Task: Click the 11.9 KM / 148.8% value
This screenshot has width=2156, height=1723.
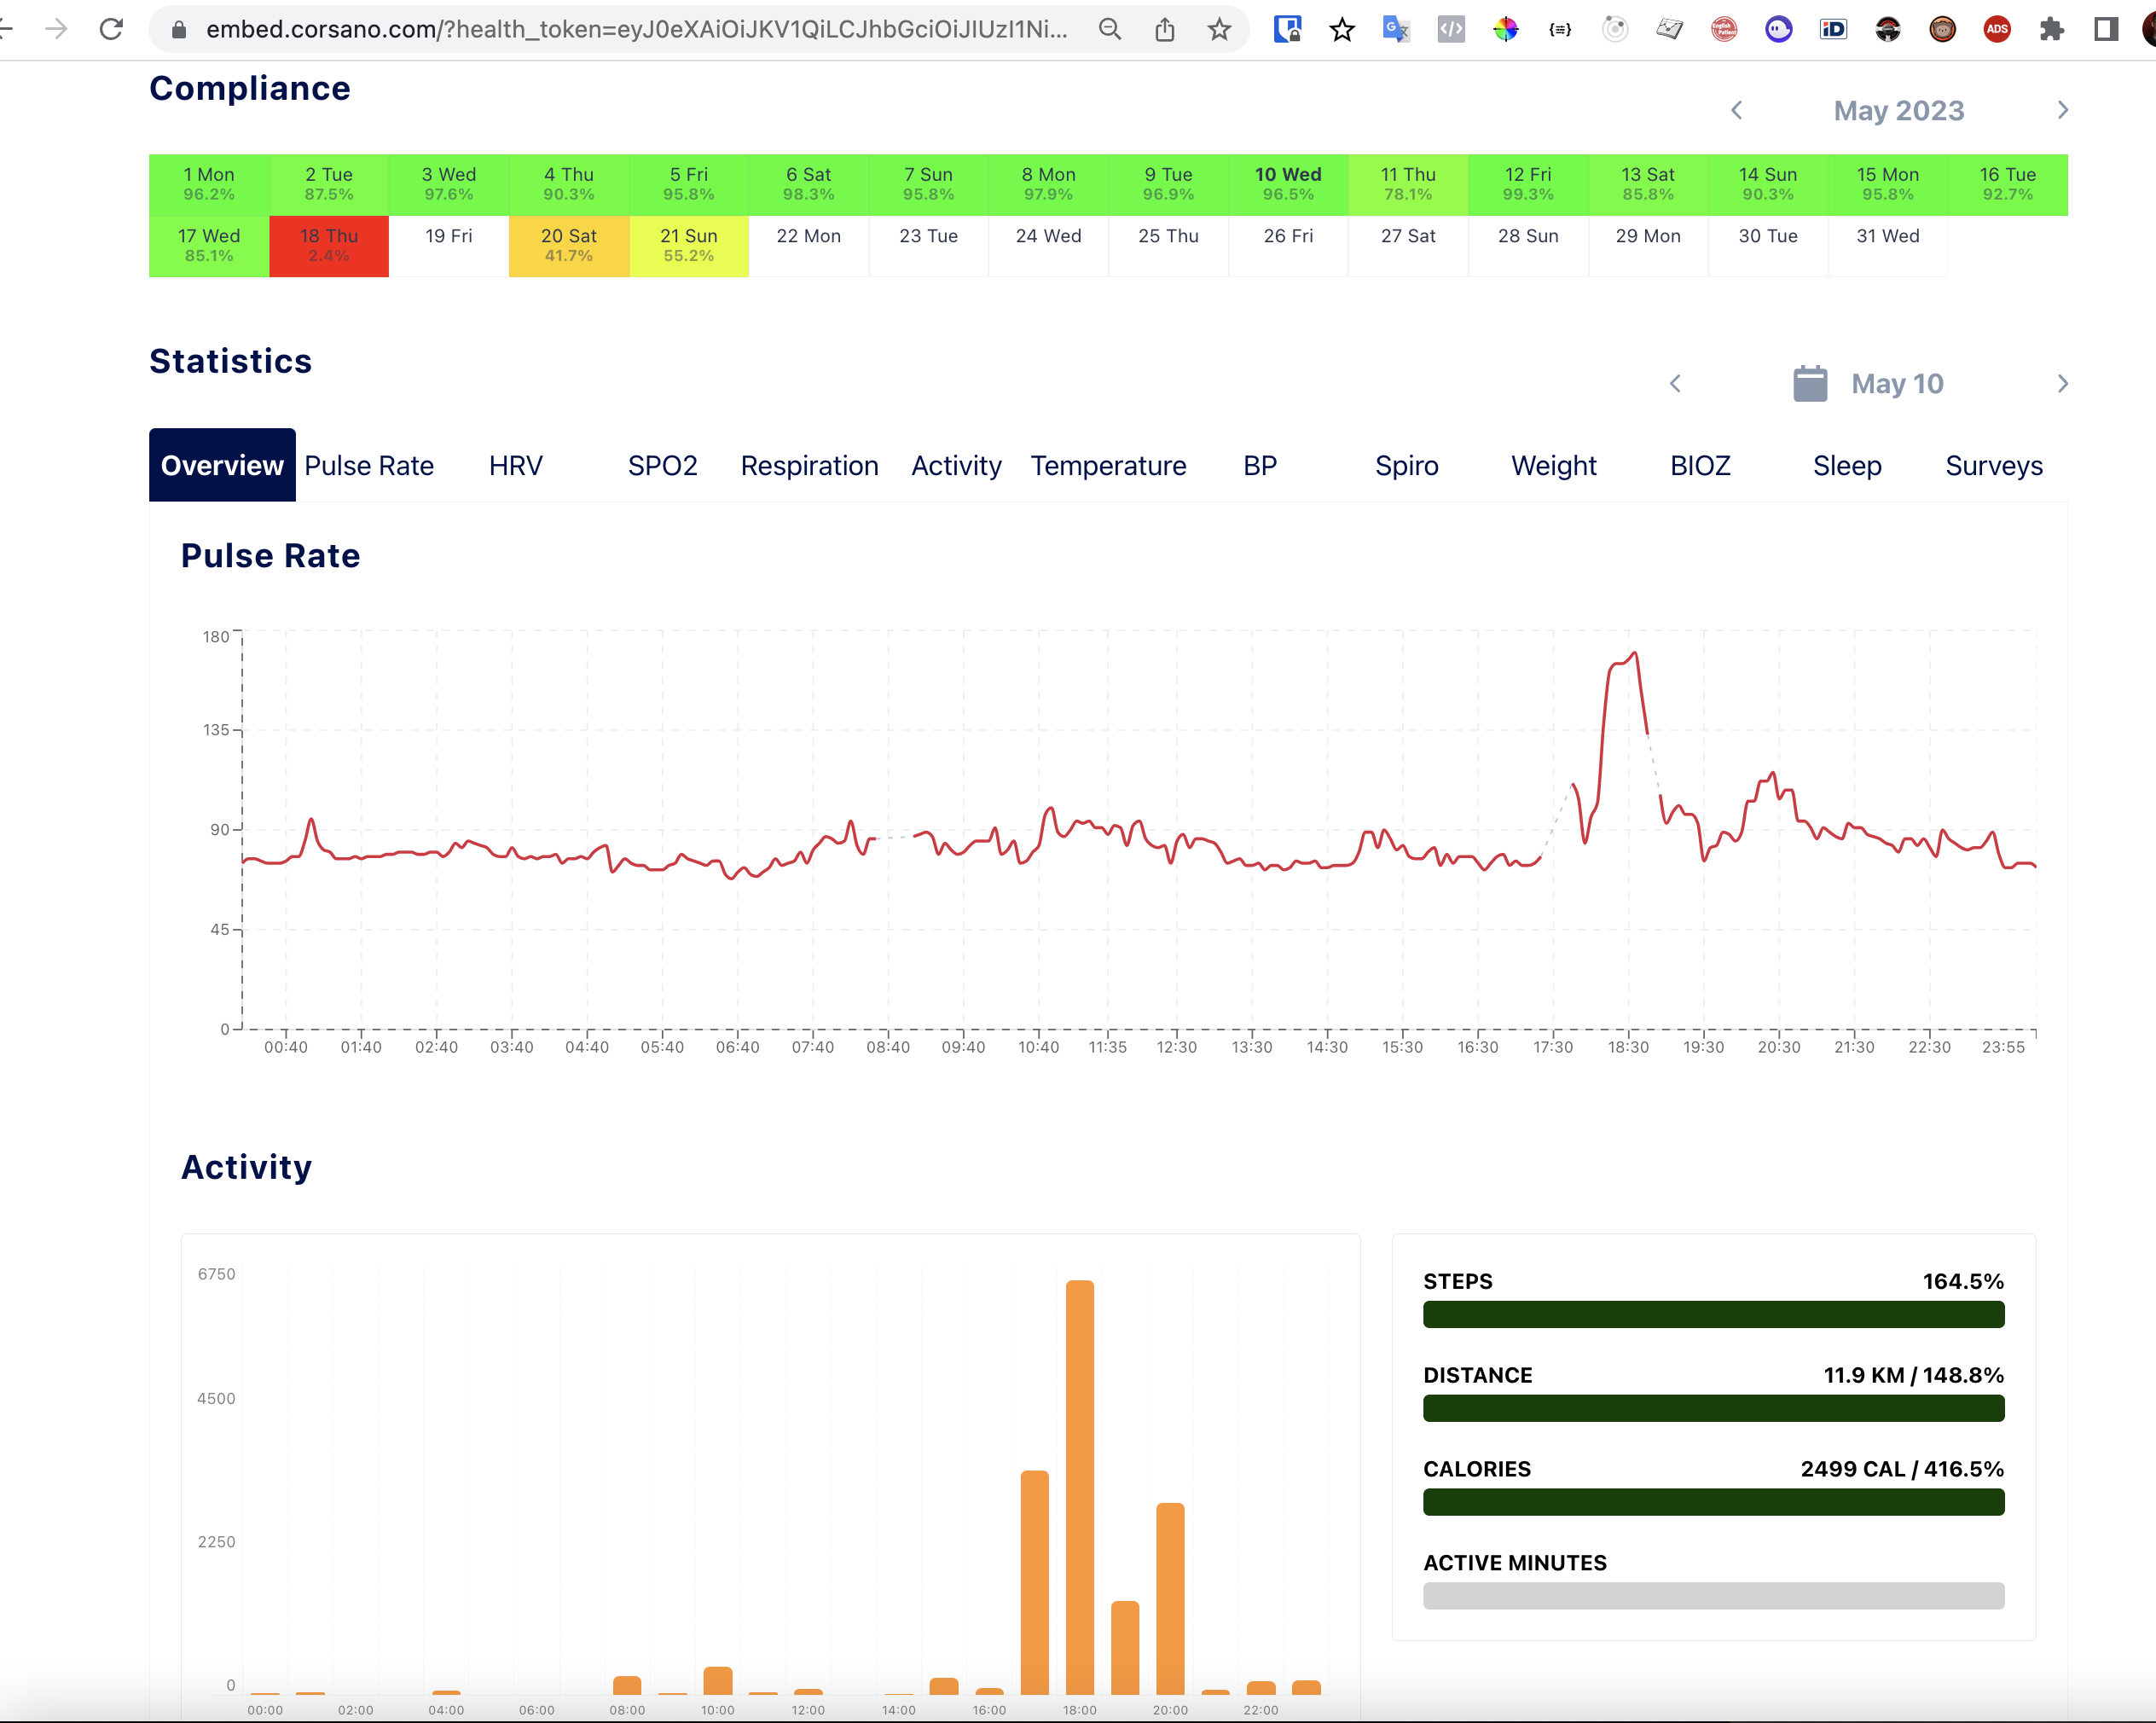Action: pos(1913,1375)
